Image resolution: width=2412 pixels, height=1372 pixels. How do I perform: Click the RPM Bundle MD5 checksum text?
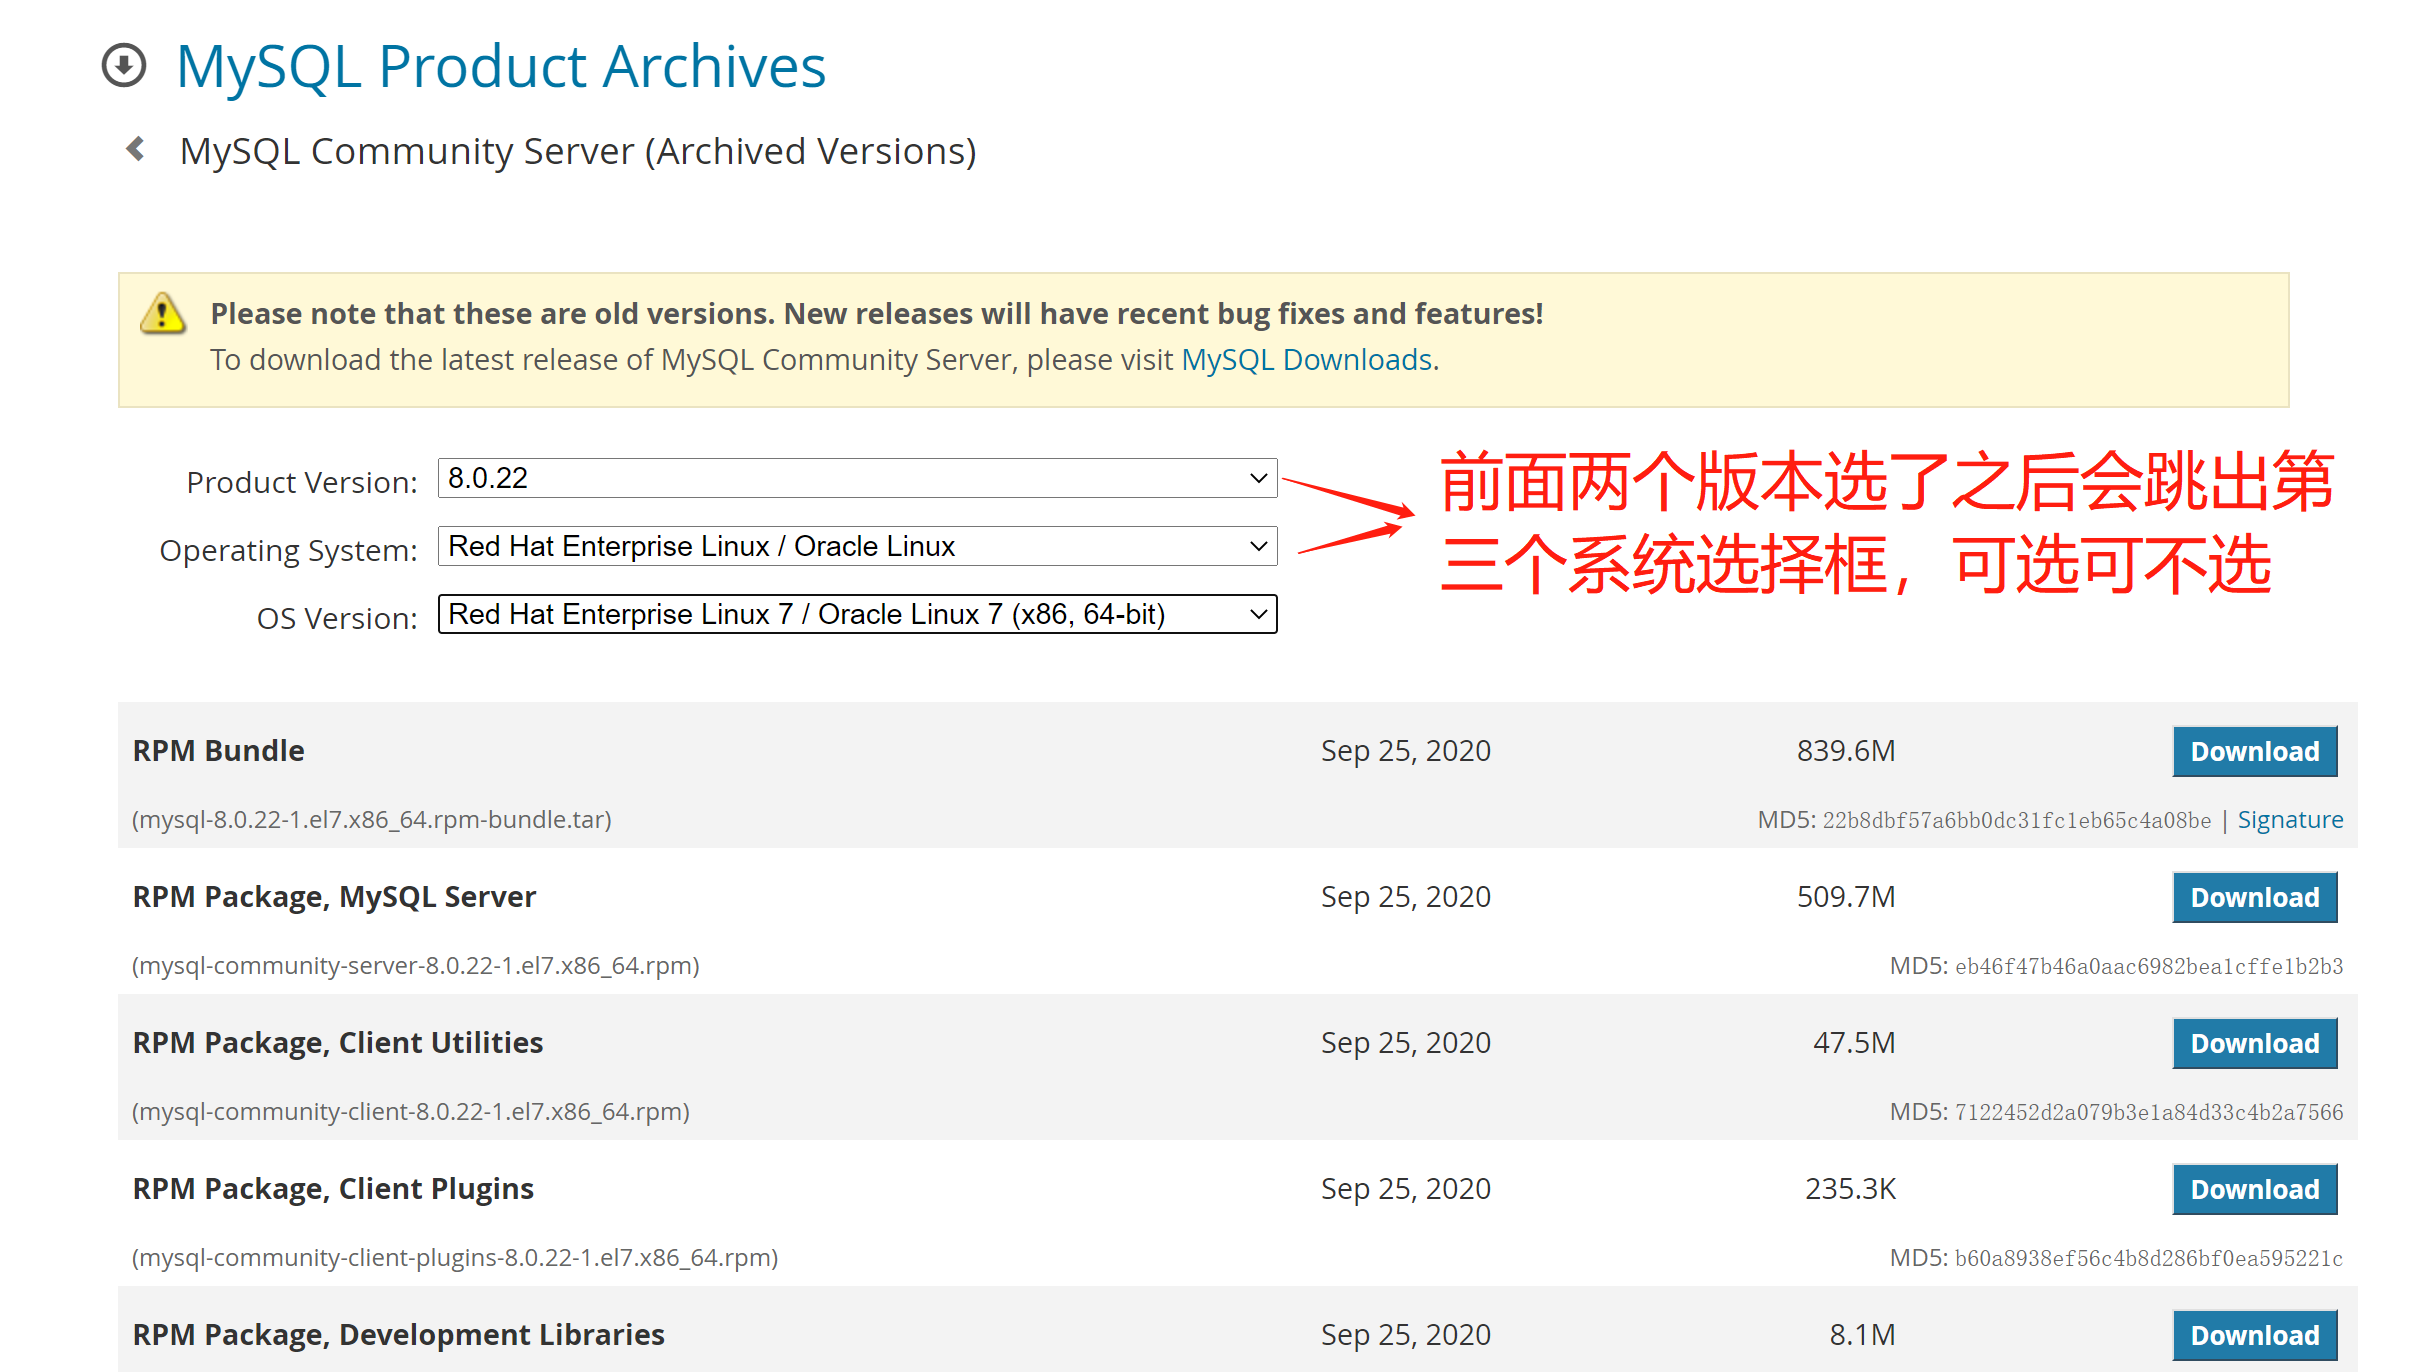click(2016, 821)
